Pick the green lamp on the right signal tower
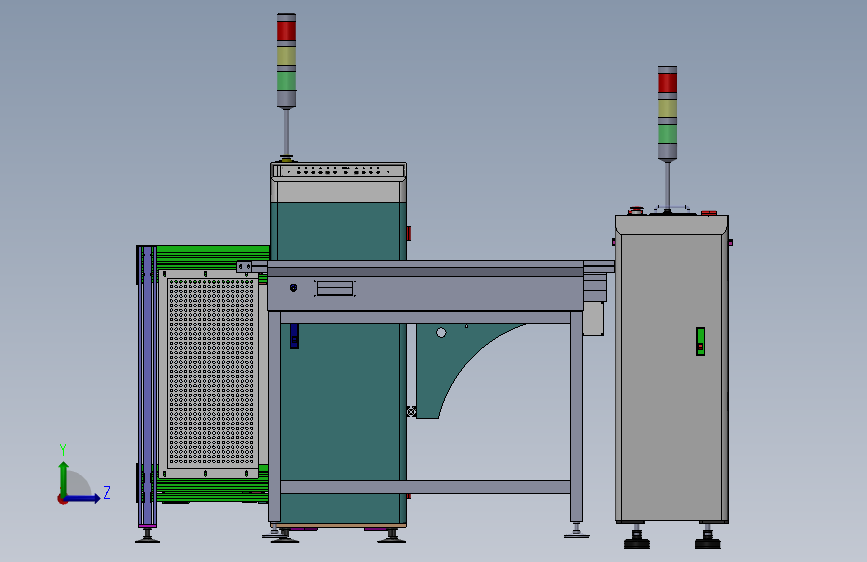This screenshot has width=867, height=562. pyautogui.click(x=667, y=134)
